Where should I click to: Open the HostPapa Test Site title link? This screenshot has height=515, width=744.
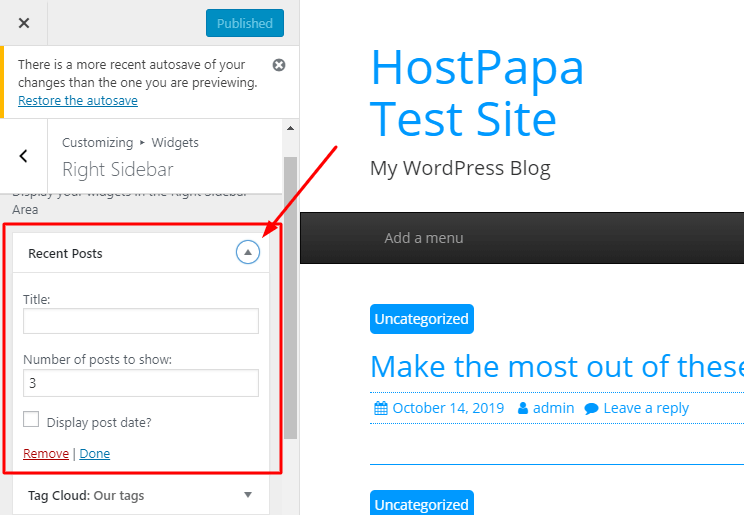[x=477, y=93]
